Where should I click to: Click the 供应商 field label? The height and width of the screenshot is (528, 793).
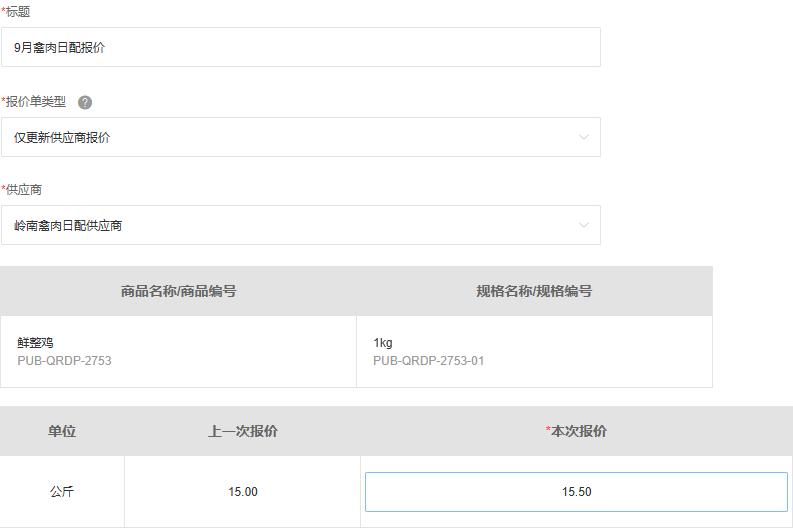[x=21, y=190]
